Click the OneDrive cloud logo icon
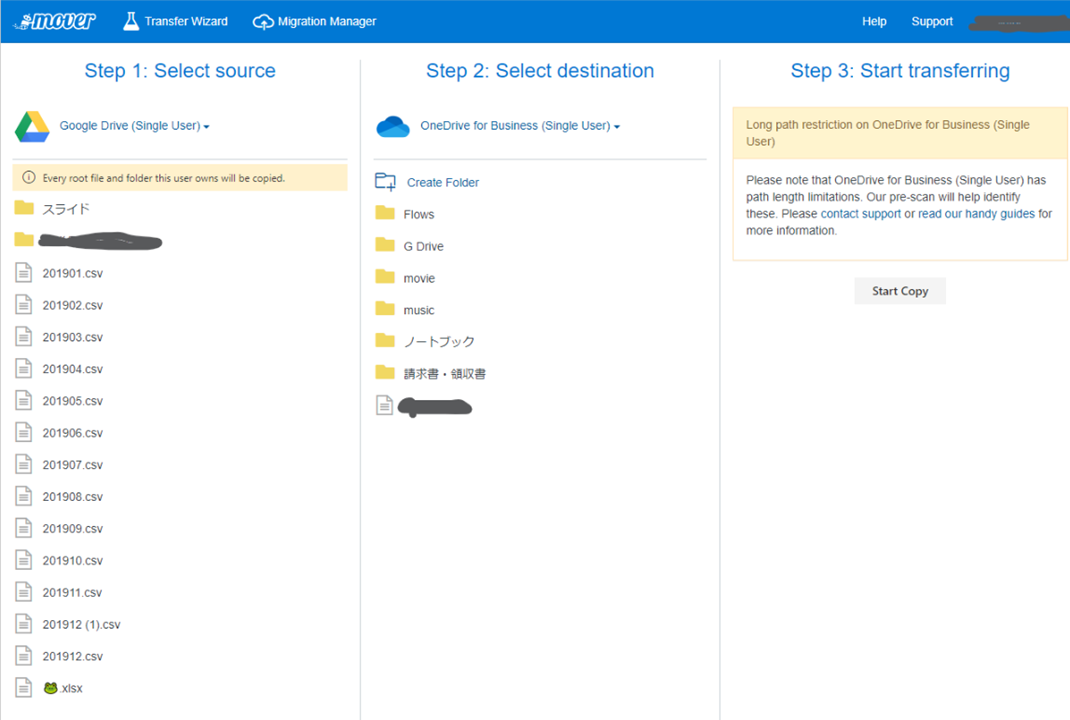Viewport: 1070px width, 720px height. [x=393, y=126]
